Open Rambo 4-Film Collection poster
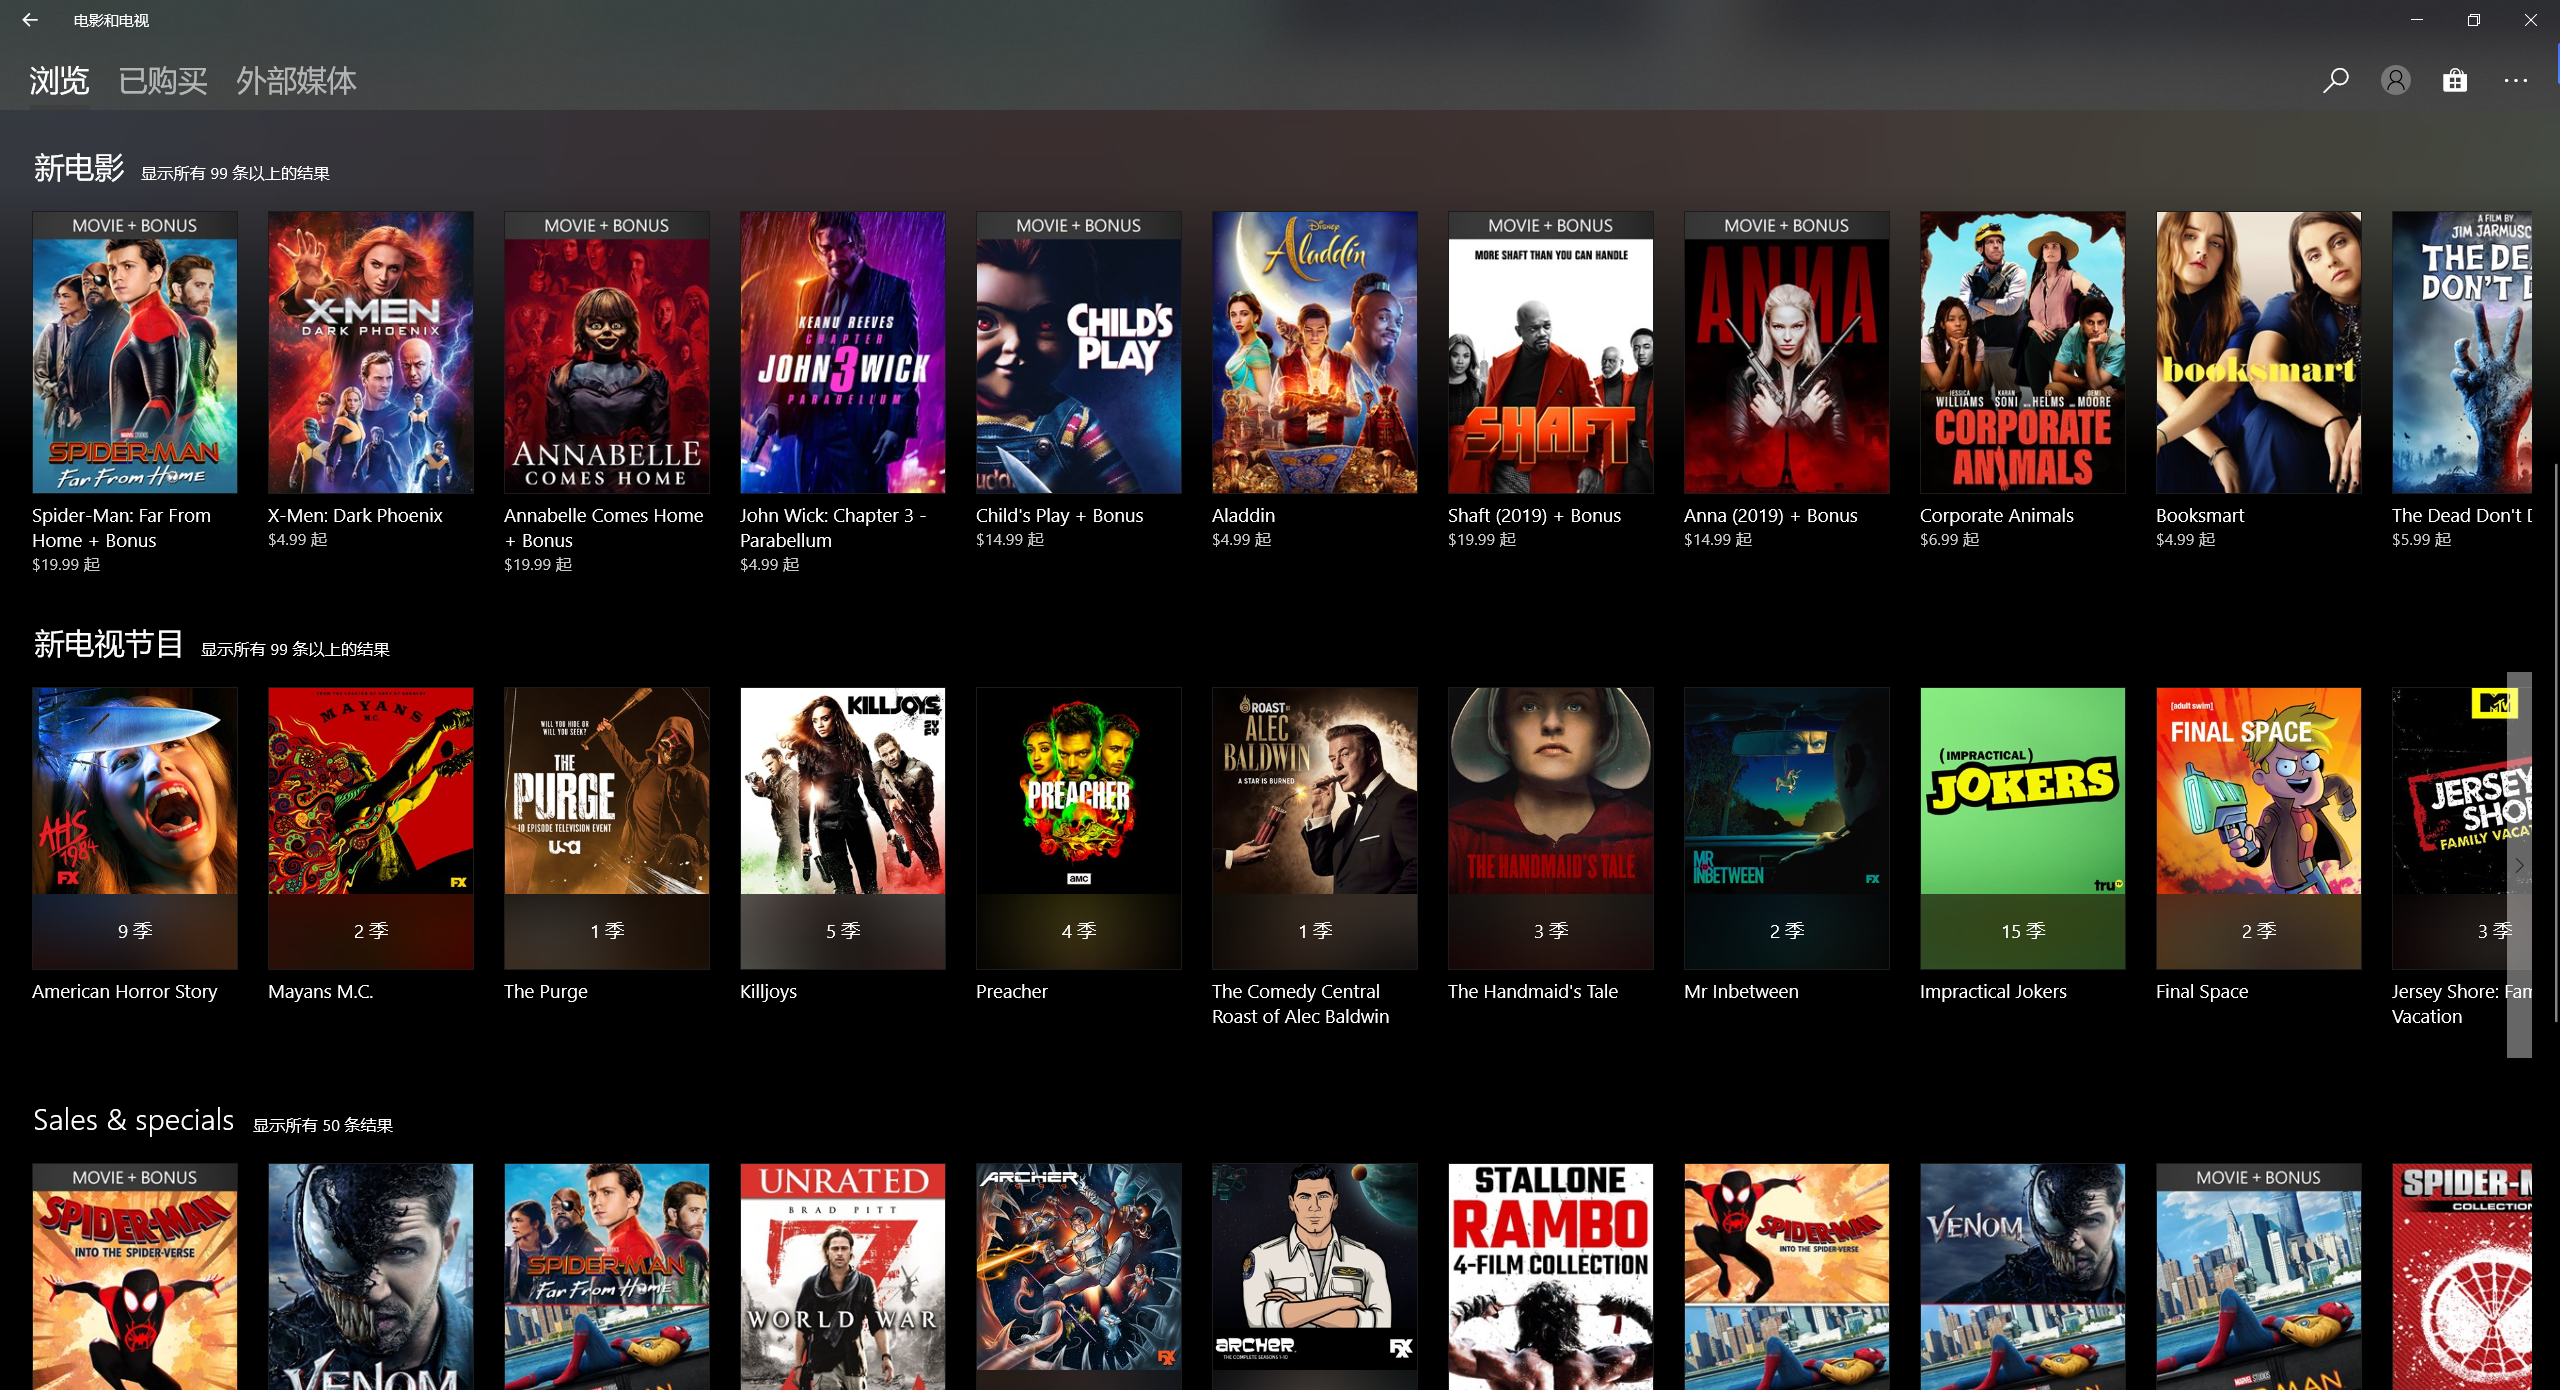2560x1390 pixels. 1550,1275
